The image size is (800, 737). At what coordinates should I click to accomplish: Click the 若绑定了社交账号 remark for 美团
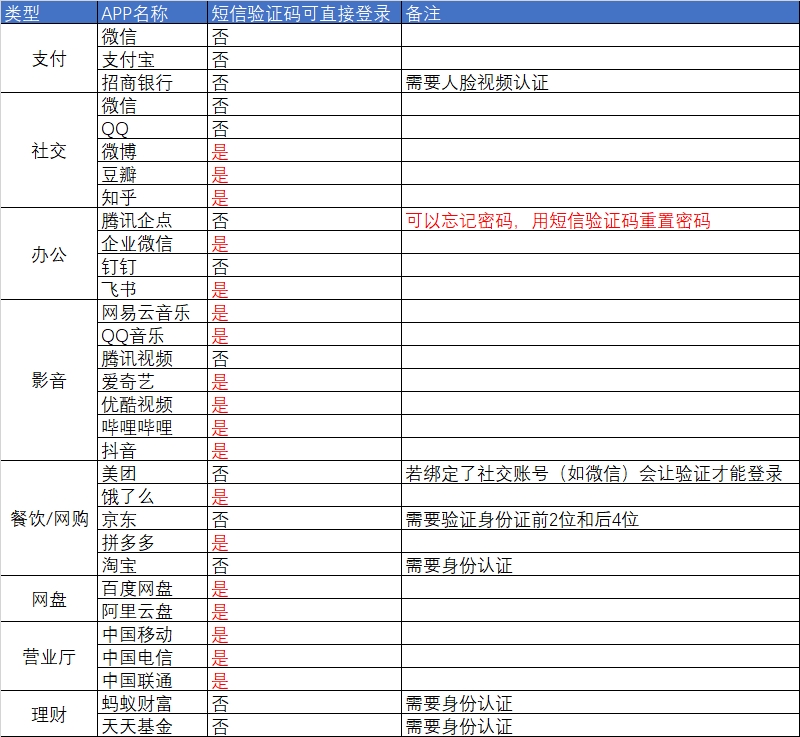pos(601,472)
